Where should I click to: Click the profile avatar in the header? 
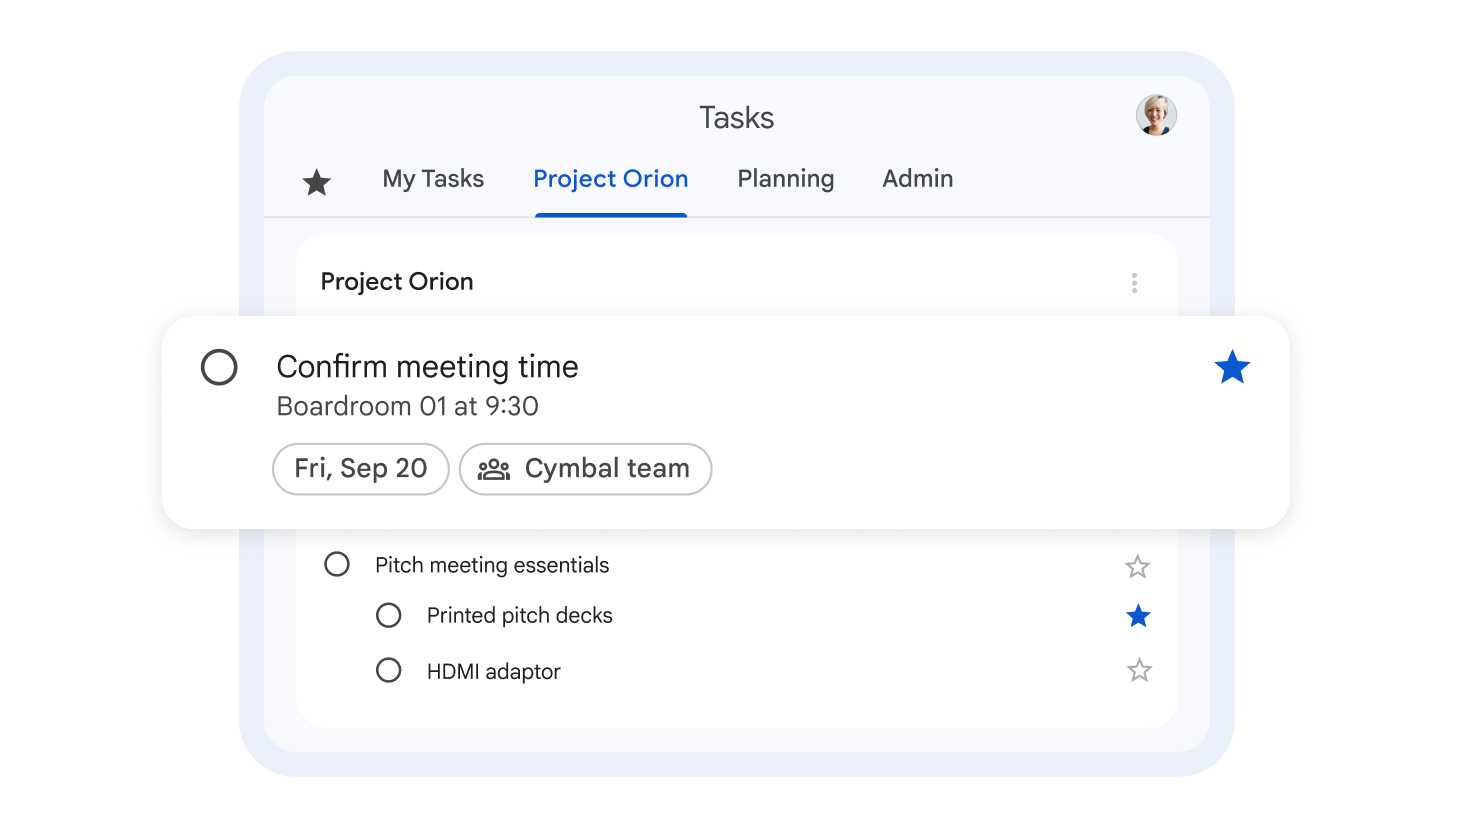click(x=1156, y=115)
